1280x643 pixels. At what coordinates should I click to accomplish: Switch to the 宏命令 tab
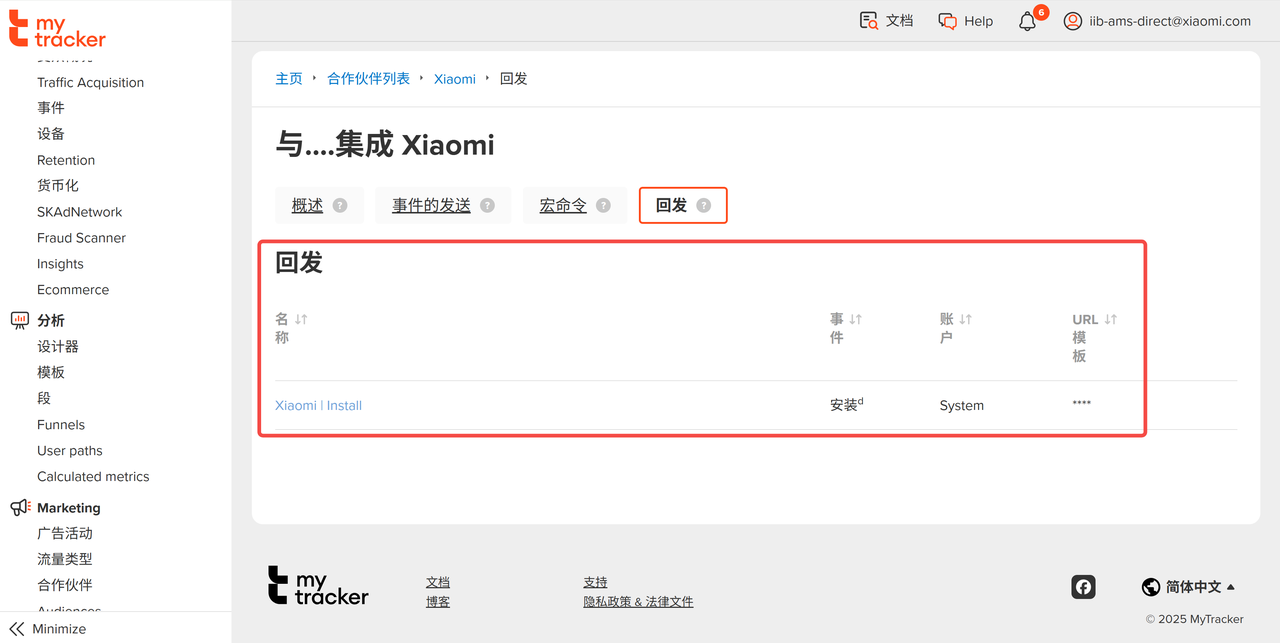click(563, 205)
